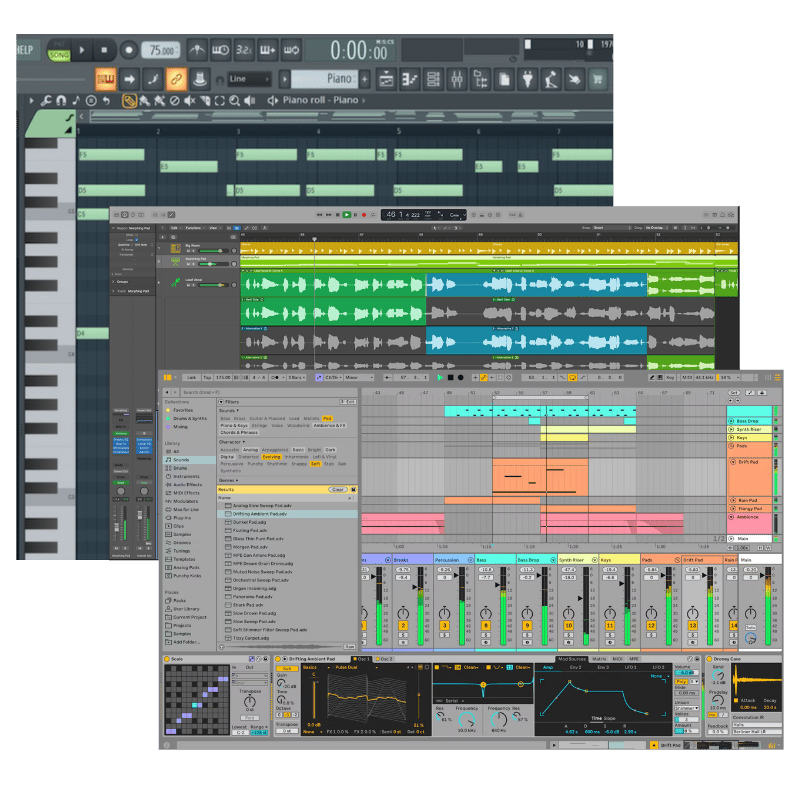Click the piano roll wrench tools icon
This screenshot has height=800, width=800.
point(46,101)
